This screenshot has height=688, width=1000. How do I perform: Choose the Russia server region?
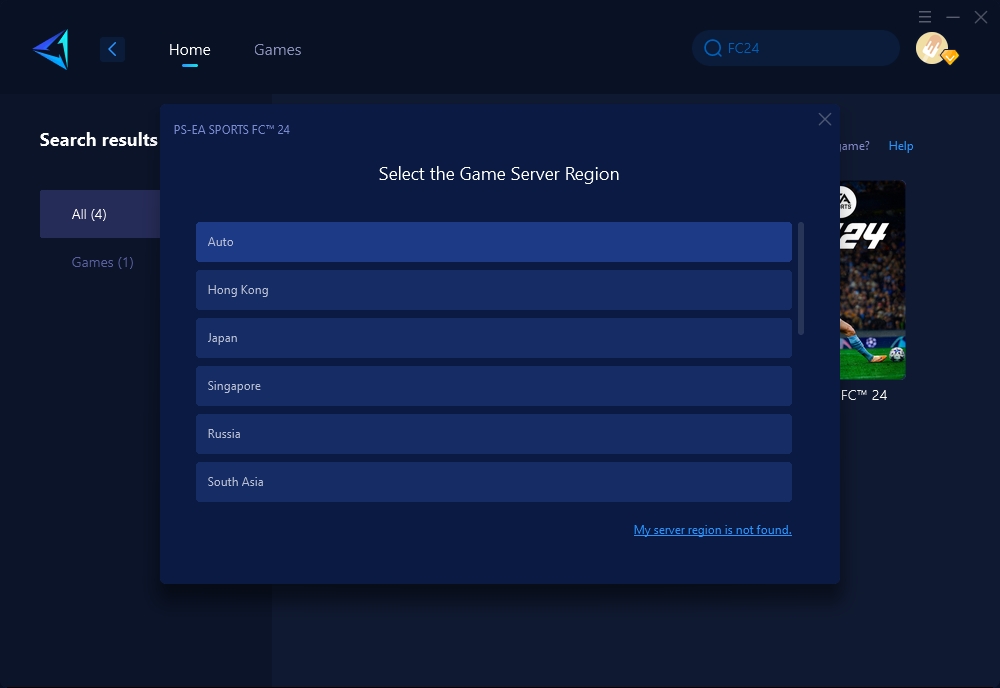494,434
